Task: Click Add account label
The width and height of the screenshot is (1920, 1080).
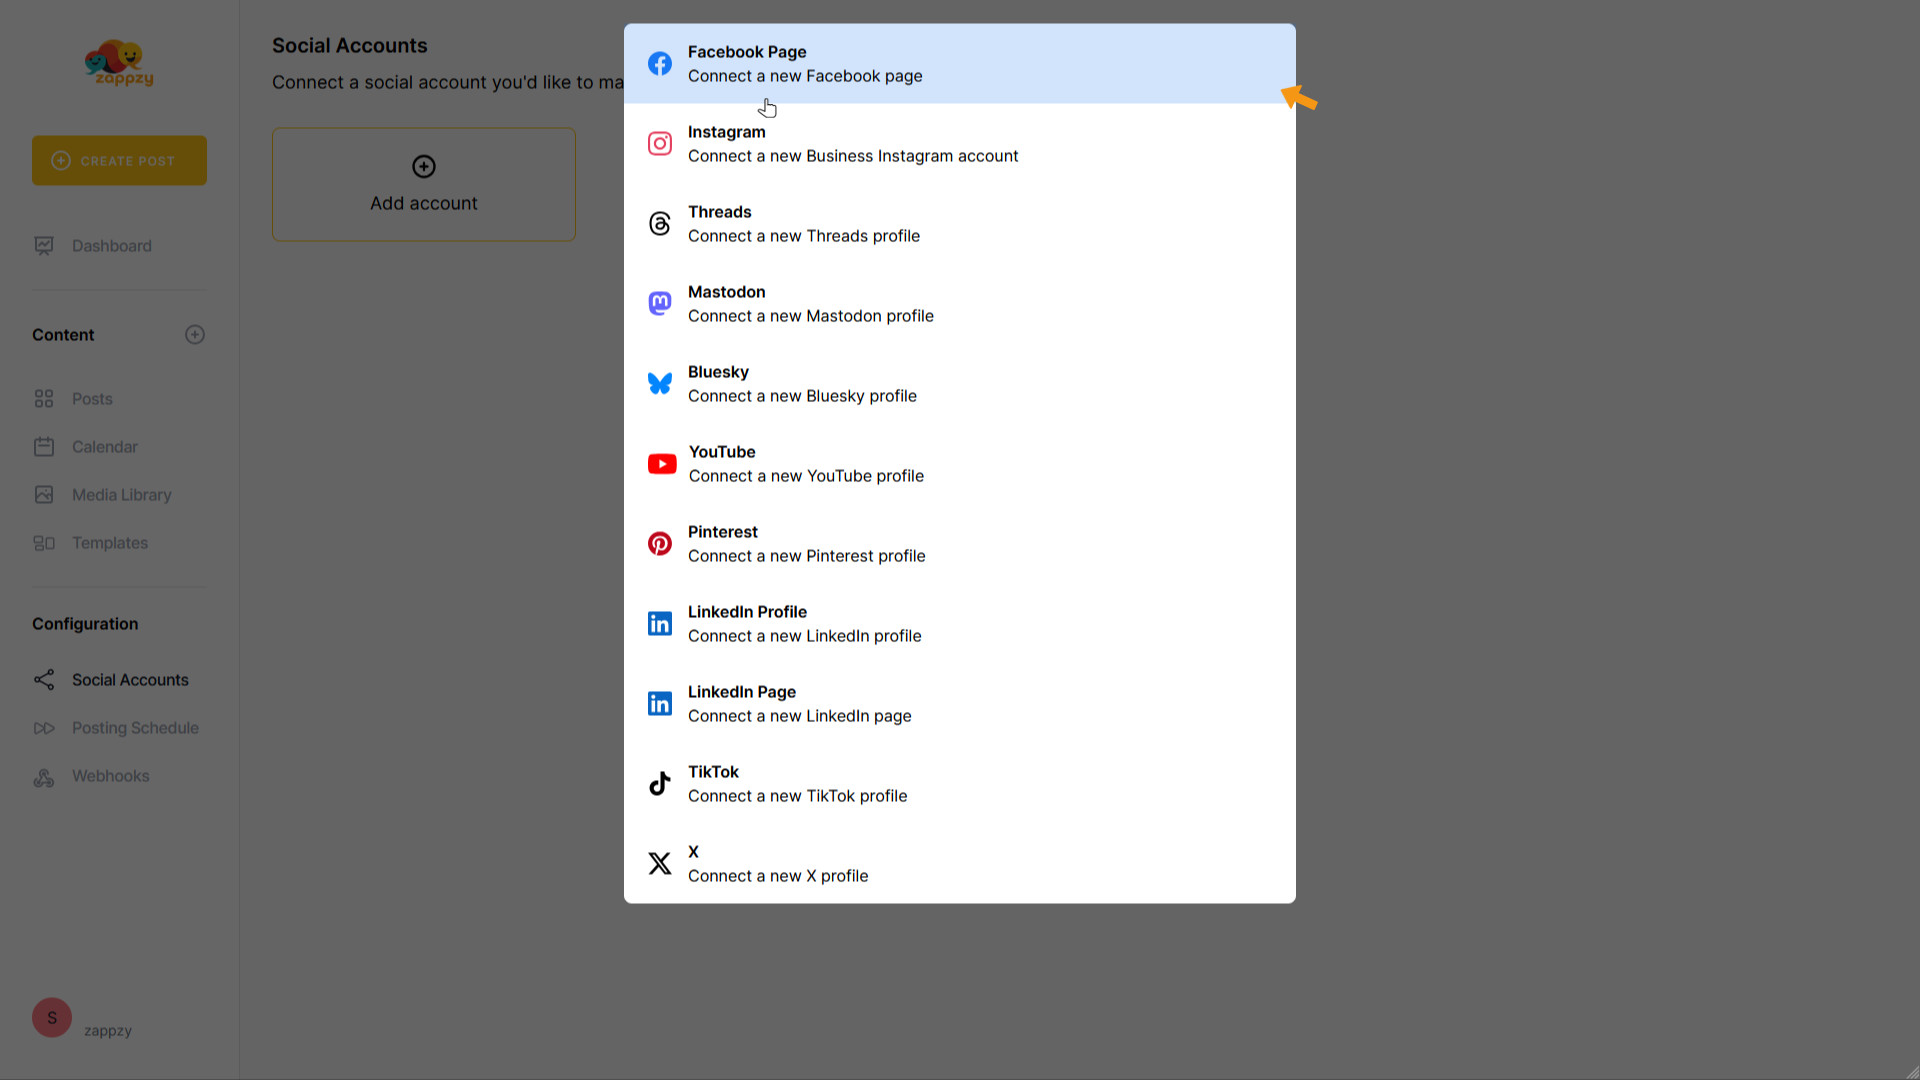Action: [x=424, y=203]
